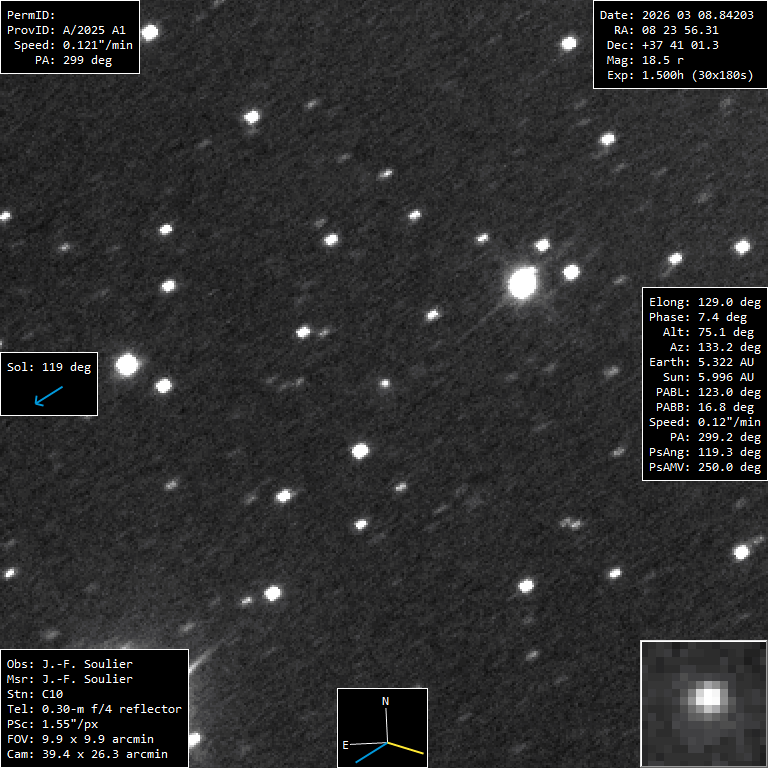Select the brightest star in the field
The image size is (768, 768).
pyautogui.click(x=522, y=283)
